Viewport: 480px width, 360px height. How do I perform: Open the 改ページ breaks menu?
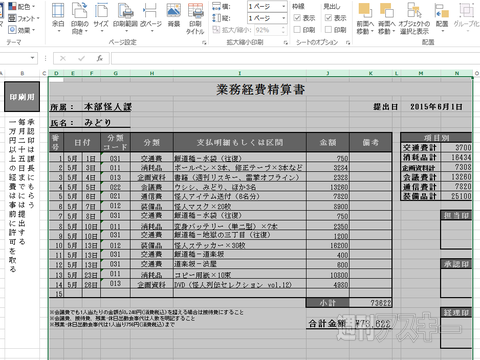pyautogui.click(x=151, y=18)
